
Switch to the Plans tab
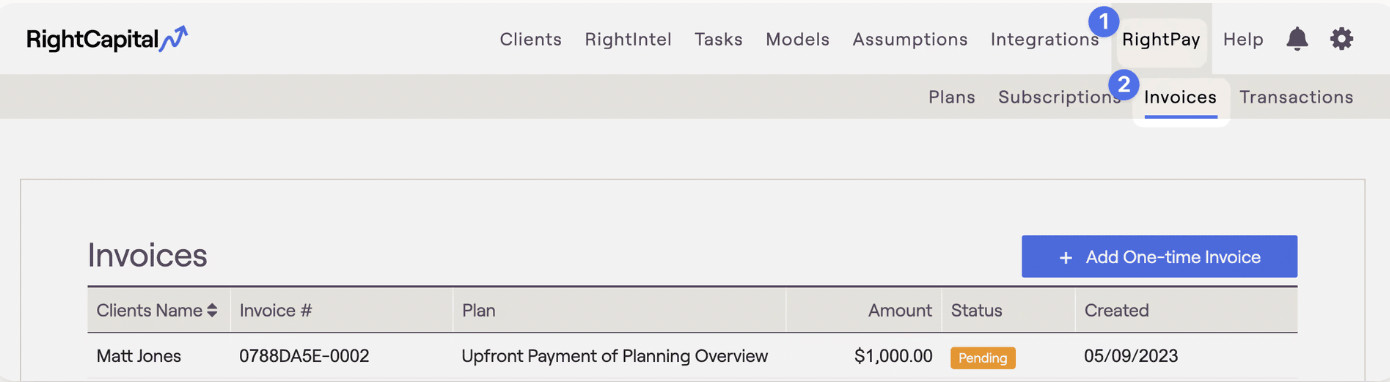952,97
